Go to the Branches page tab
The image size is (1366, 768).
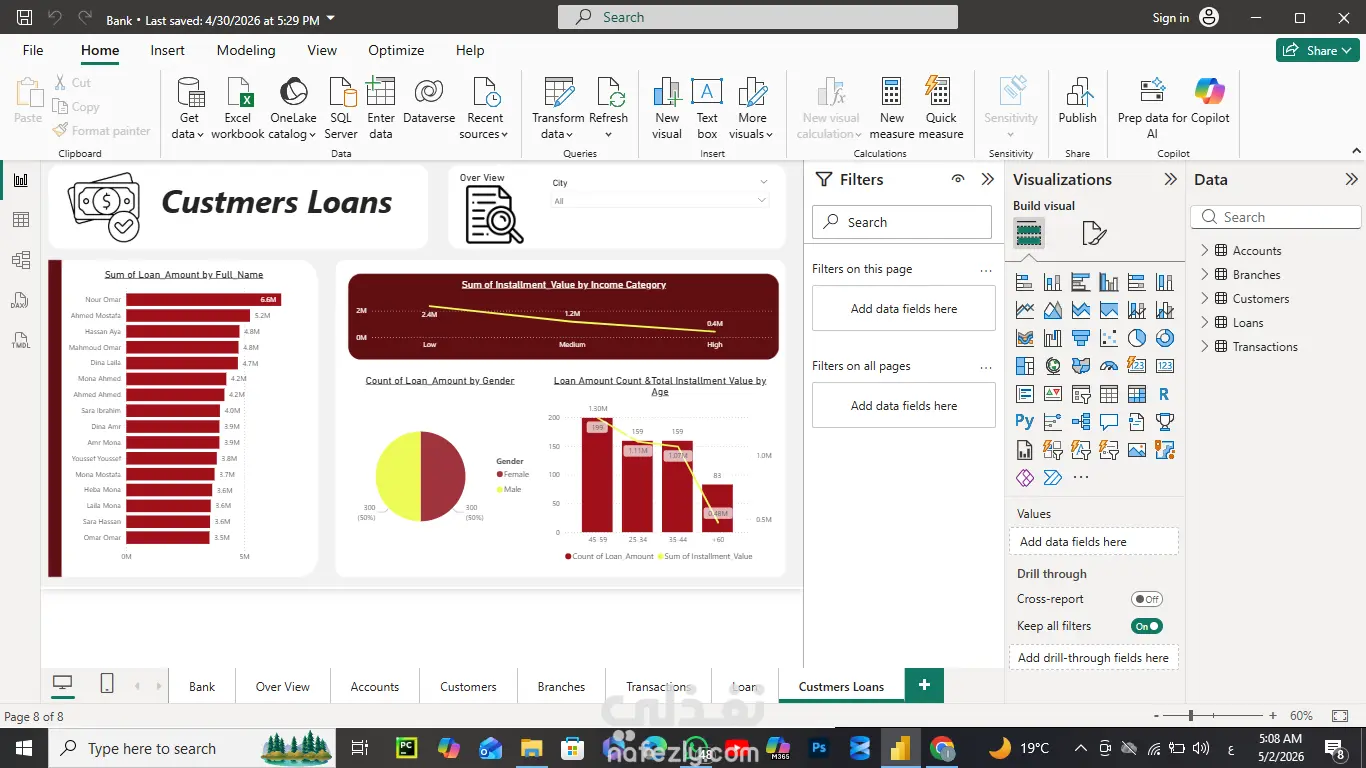click(x=561, y=687)
